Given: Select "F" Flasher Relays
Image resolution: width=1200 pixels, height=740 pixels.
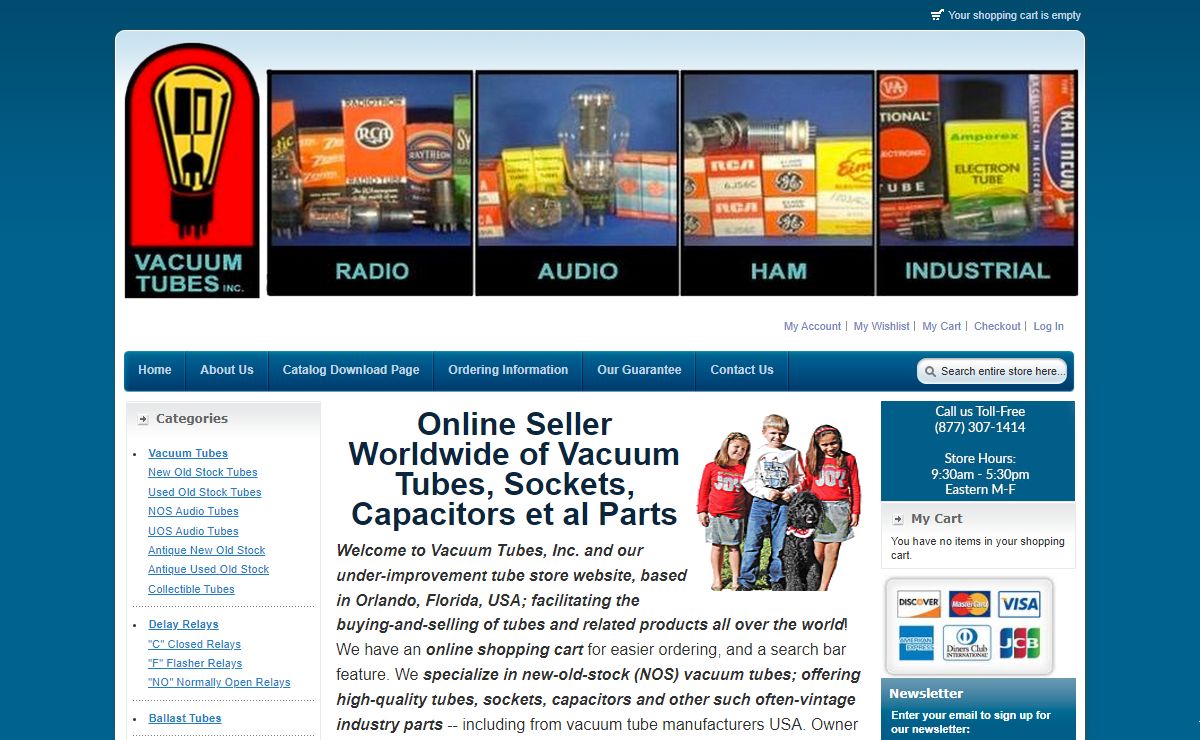Looking at the screenshot, I should coord(195,663).
